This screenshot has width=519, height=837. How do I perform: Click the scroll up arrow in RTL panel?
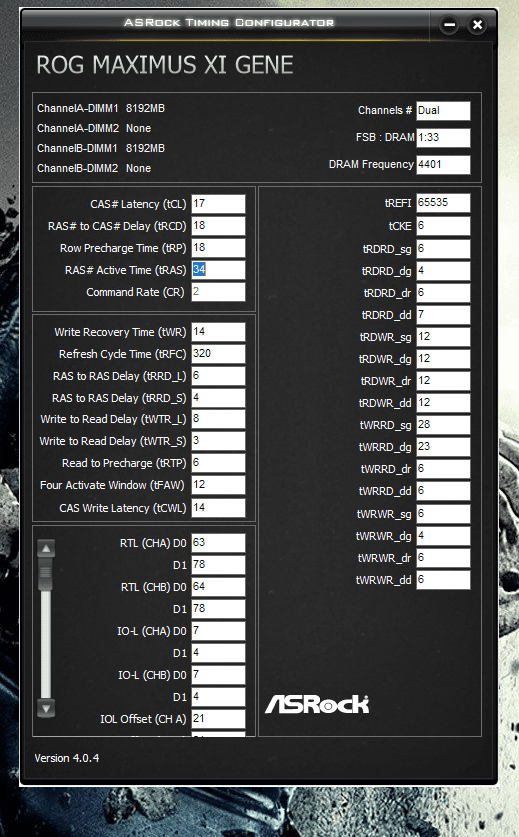(46, 548)
